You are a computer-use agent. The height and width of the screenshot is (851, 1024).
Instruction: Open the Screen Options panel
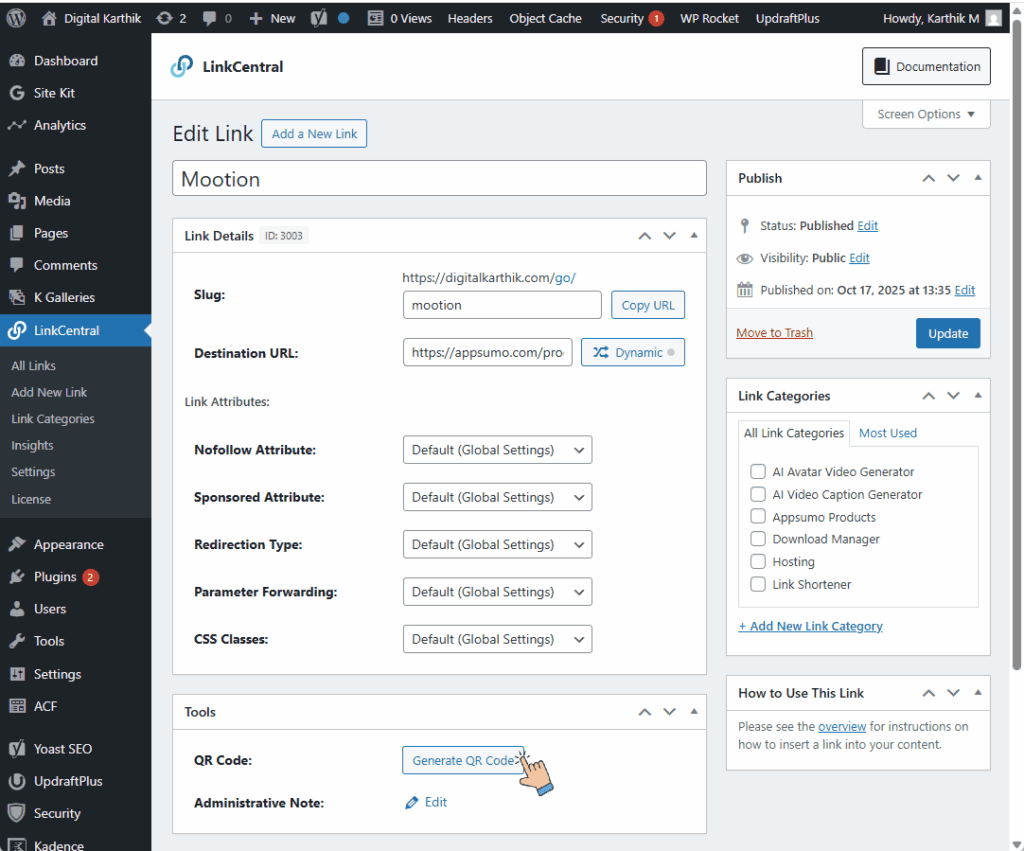point(925,114)
